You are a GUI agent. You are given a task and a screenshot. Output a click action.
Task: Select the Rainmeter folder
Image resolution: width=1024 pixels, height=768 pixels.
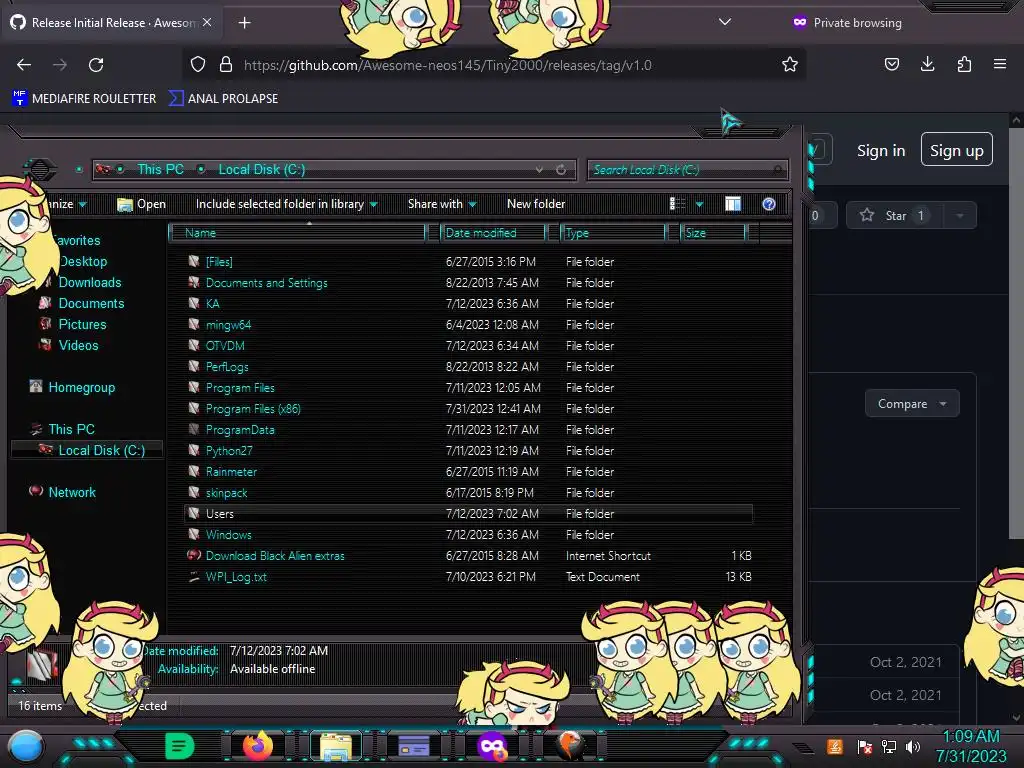[x=231, y=472]
